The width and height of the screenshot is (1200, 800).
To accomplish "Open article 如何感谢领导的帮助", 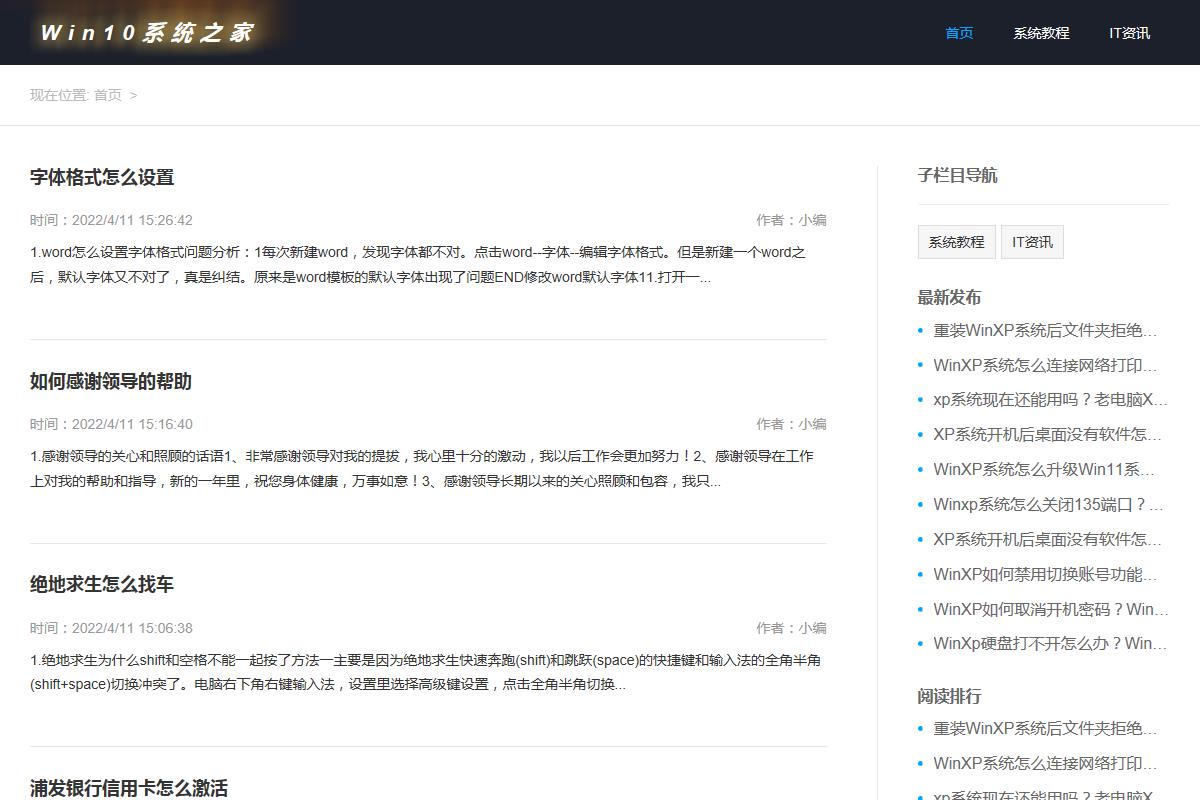I will tap(111, 381).
